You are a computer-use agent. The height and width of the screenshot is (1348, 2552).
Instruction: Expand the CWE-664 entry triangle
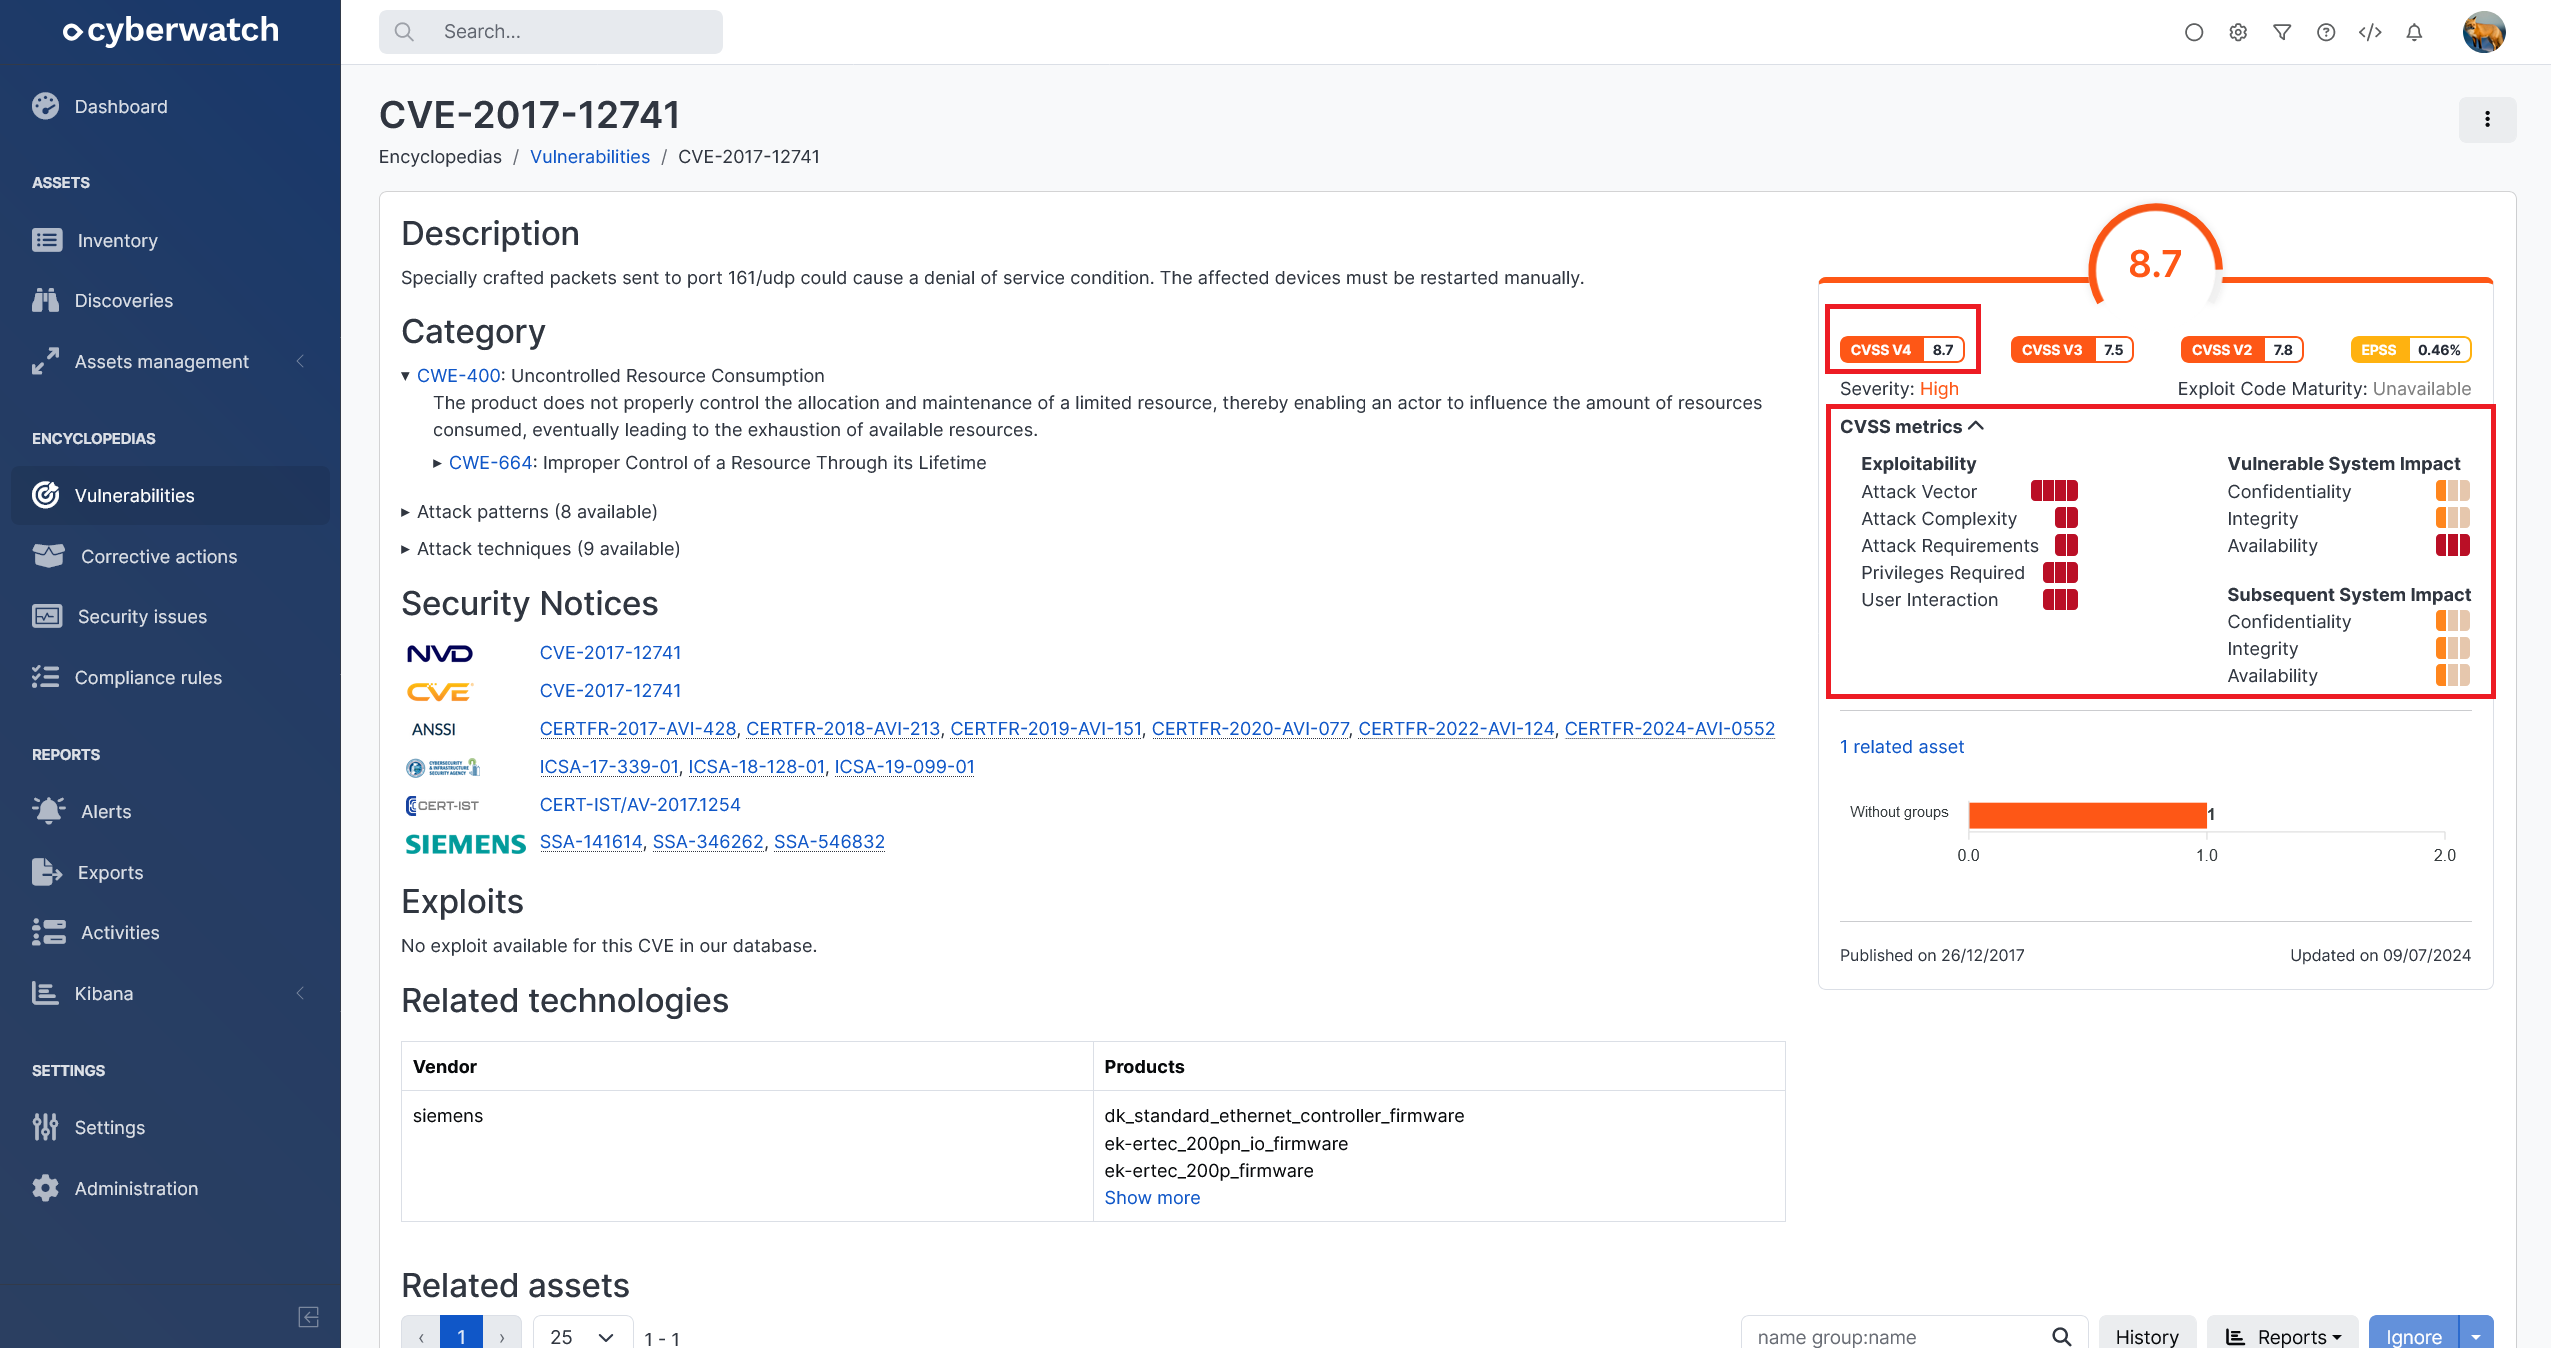(437, 463)
